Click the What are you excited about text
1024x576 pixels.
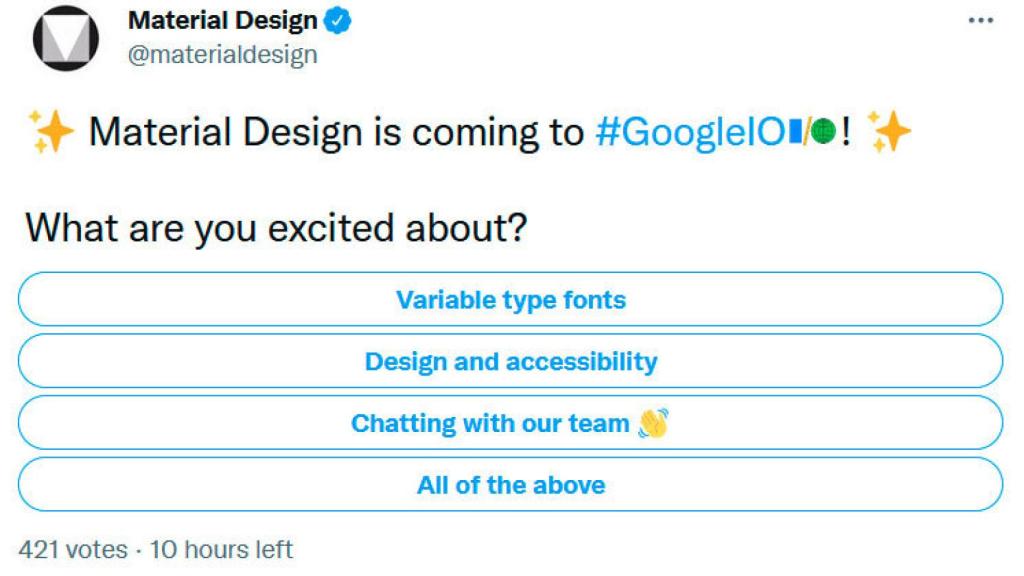276,229
